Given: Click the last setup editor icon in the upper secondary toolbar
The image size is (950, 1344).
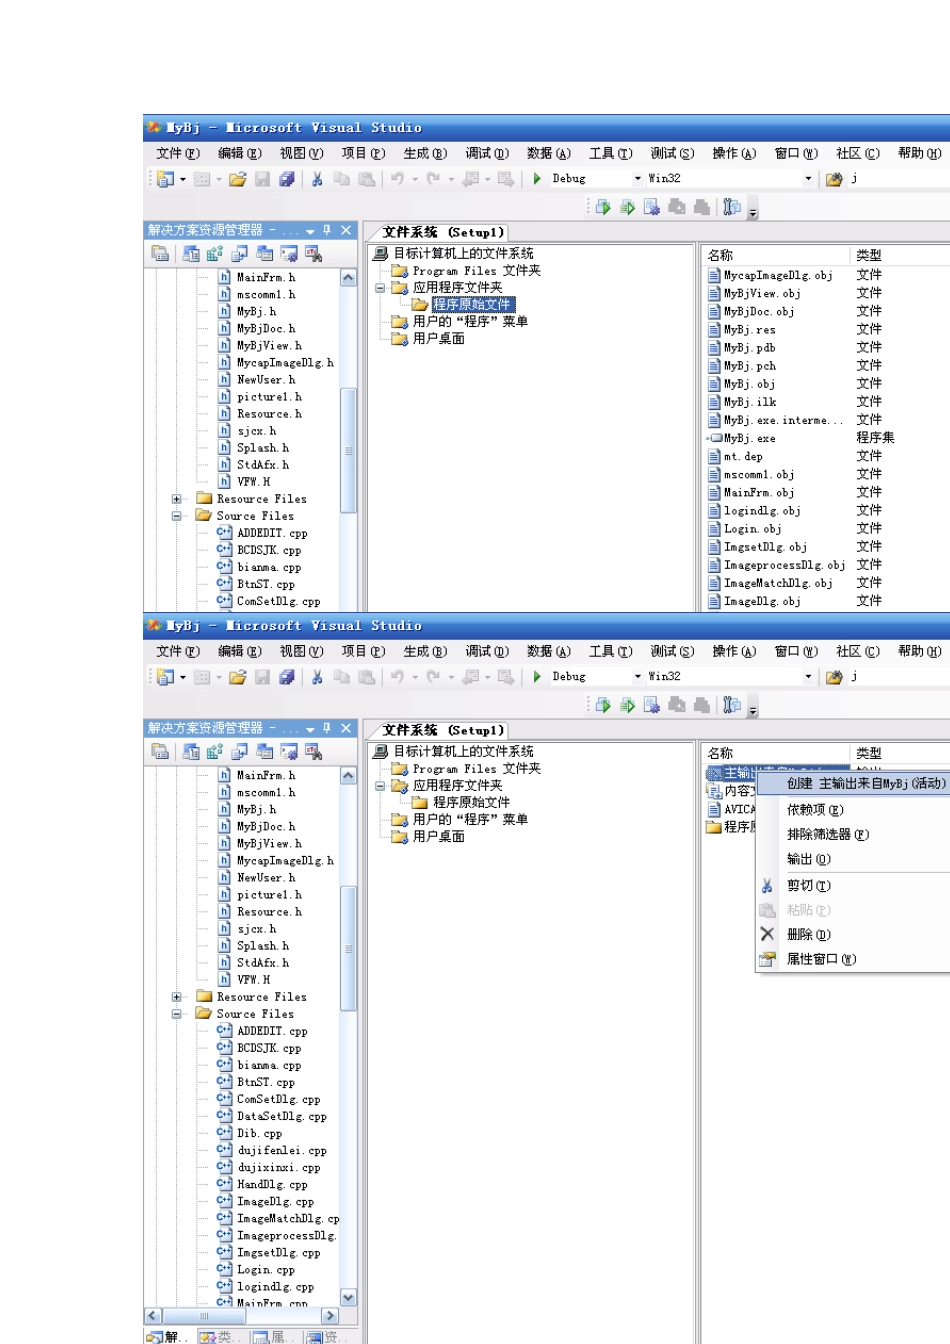Looking at the screenshot, I should click(x=732, y=207).
